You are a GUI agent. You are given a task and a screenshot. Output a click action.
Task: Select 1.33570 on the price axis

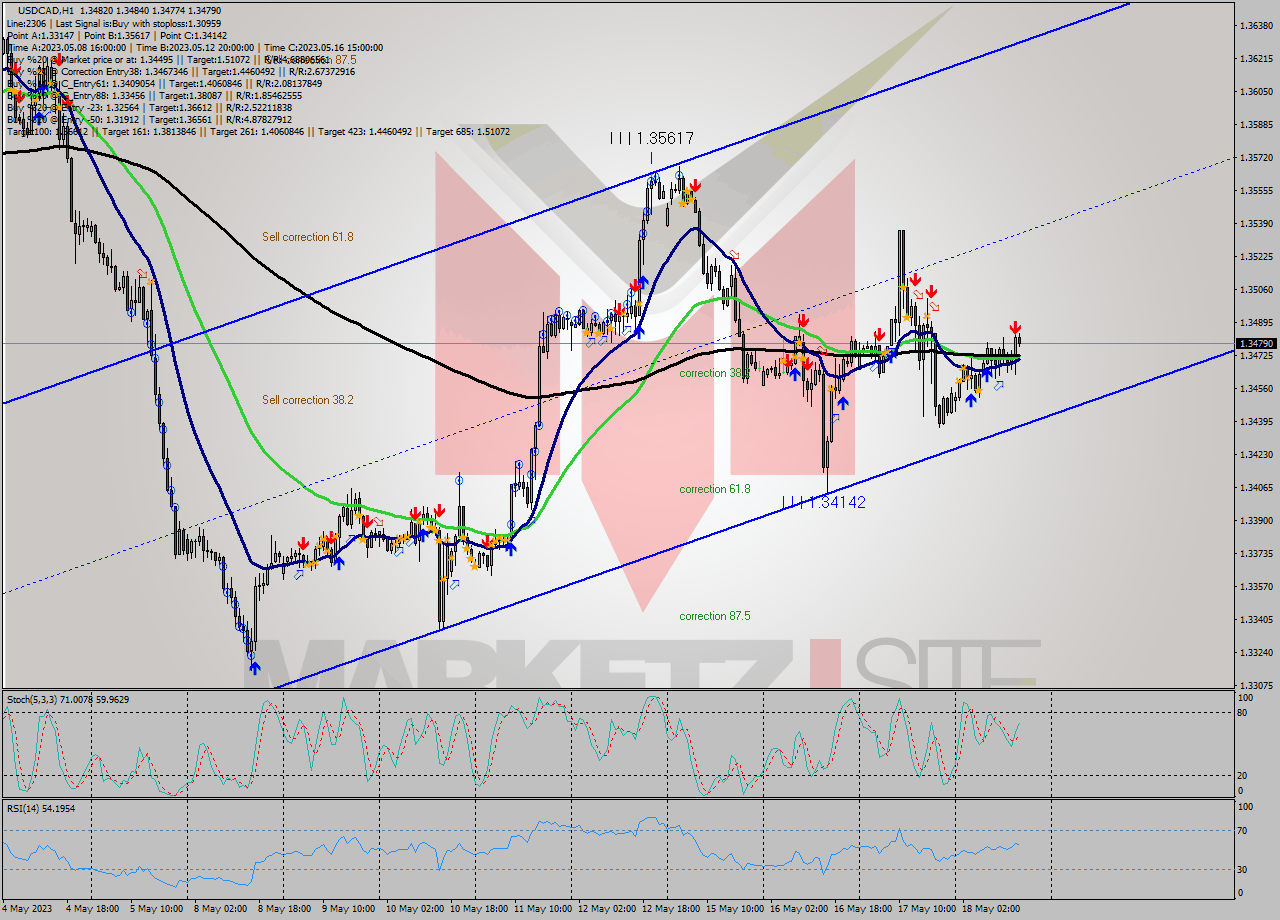pos(1256,586)
